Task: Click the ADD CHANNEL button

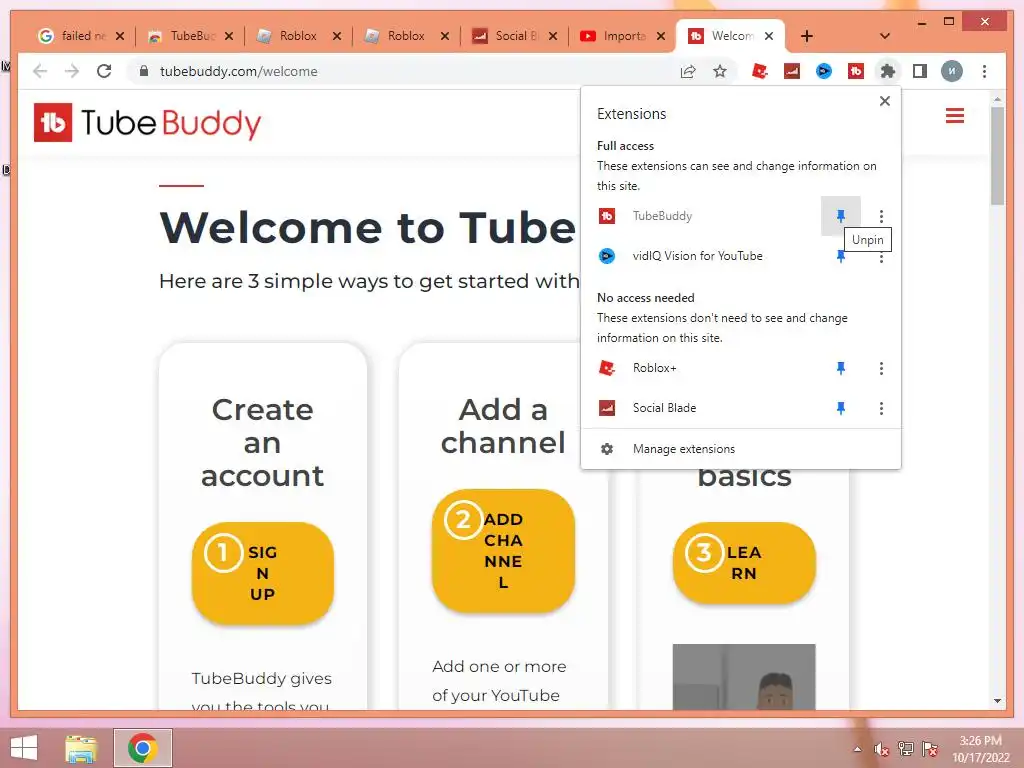Action: 503,551
